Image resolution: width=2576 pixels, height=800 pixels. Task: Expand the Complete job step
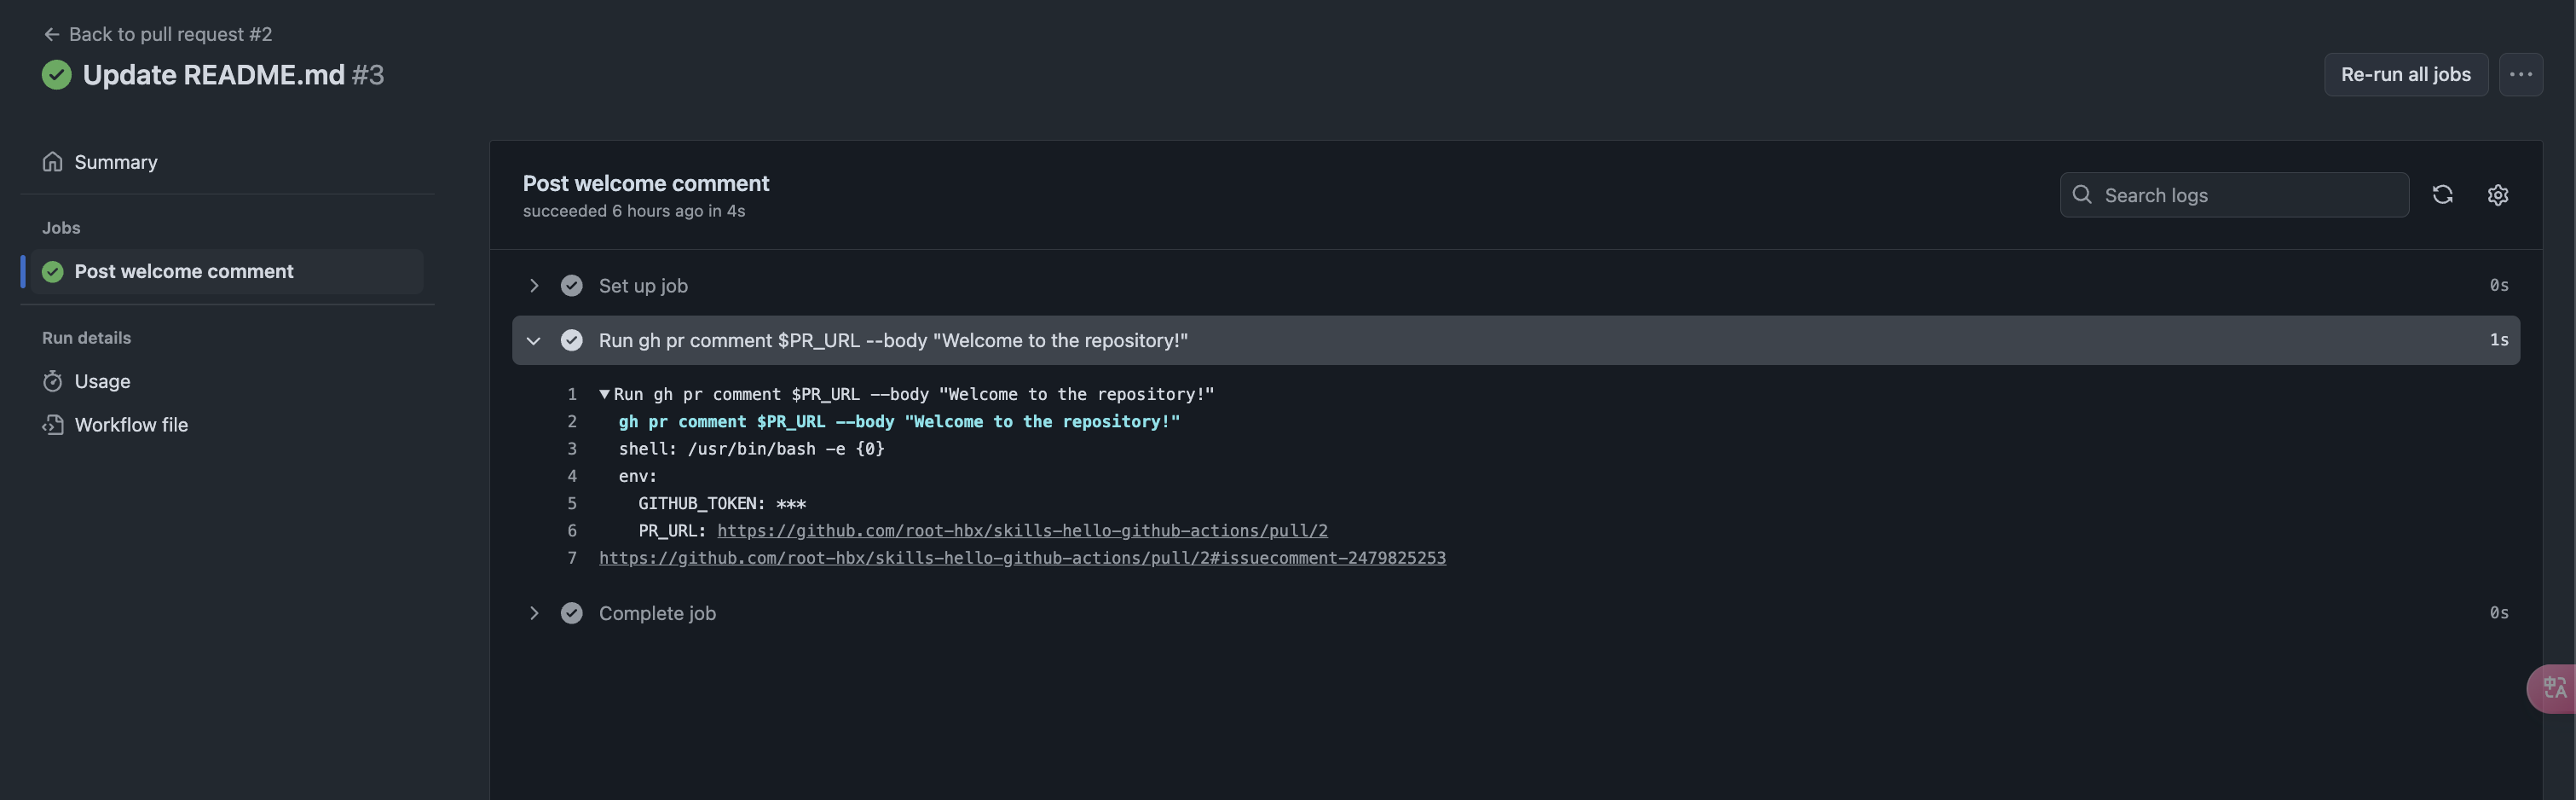click(534, 613)
